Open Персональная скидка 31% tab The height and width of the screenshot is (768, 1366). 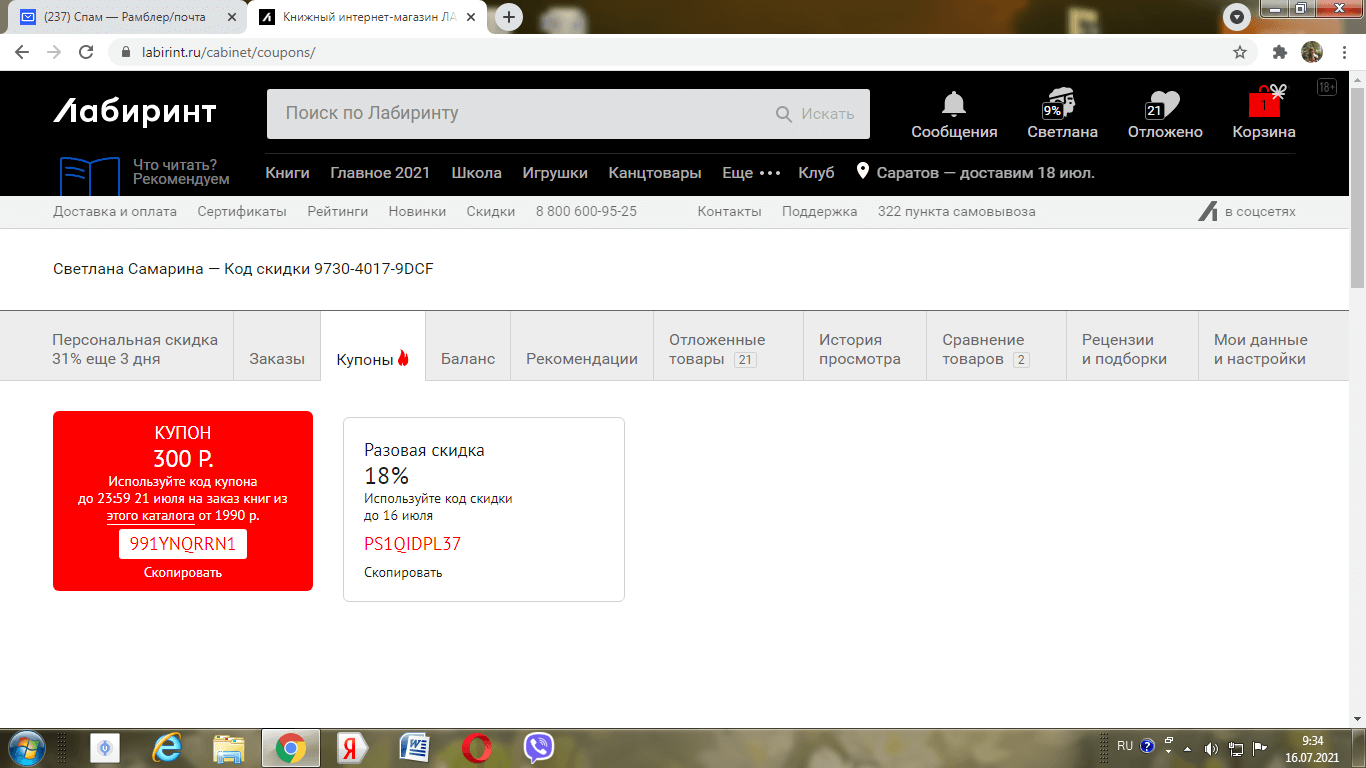pyautogui.click(x=135, y=349)
